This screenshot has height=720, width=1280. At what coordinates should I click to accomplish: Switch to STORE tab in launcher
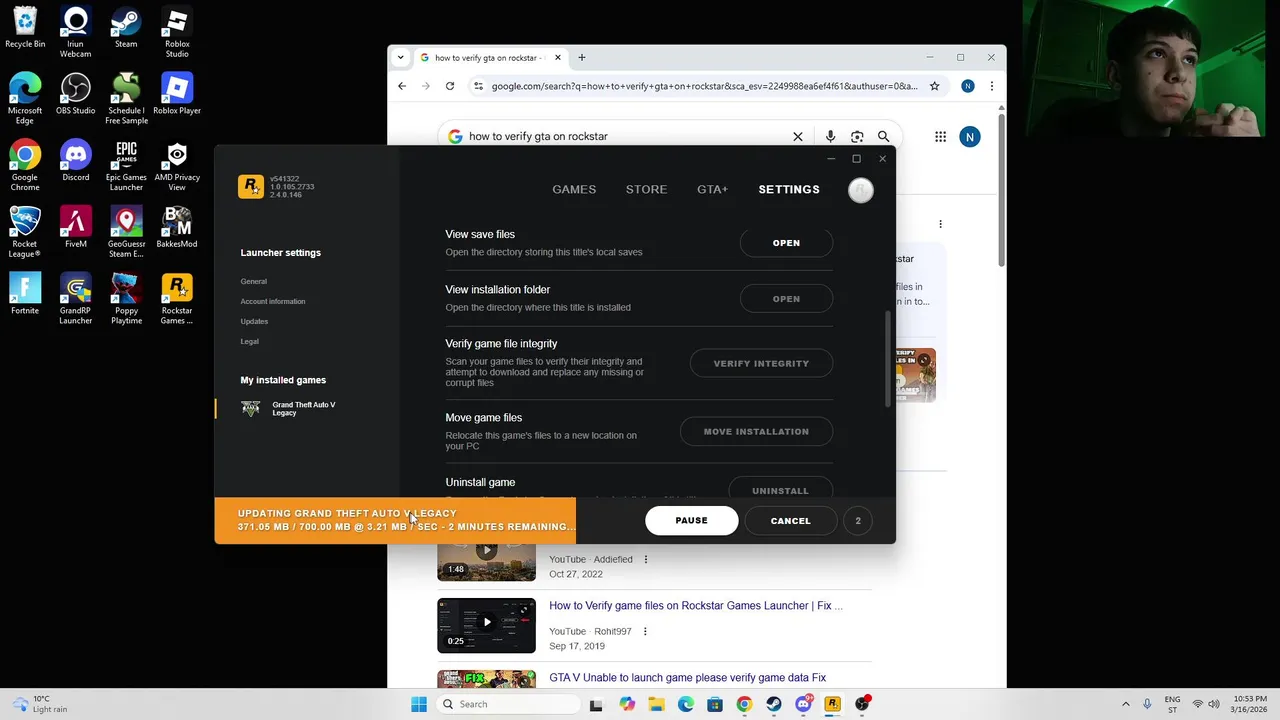click(646, 189)
